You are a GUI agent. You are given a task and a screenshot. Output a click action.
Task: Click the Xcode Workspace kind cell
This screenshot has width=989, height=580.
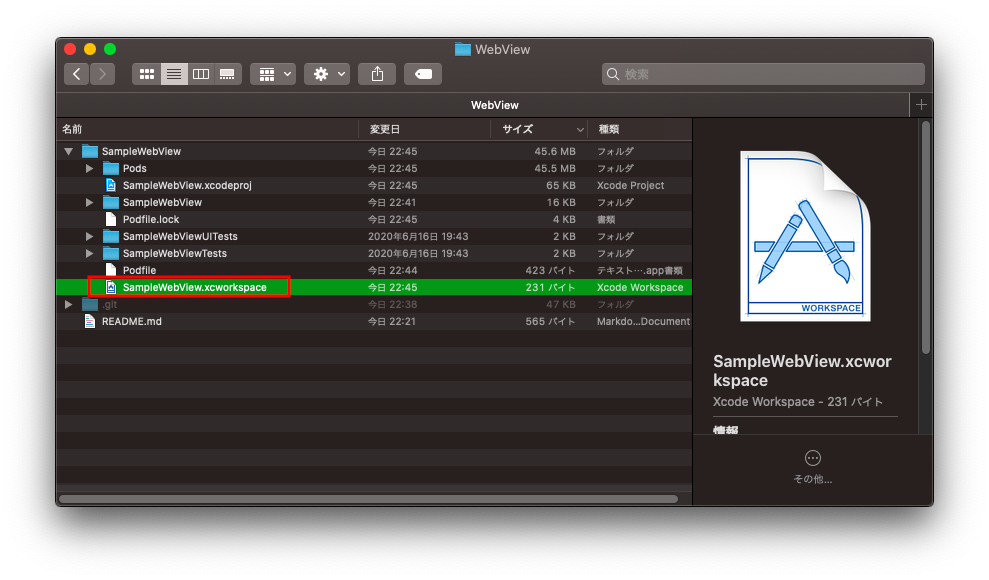[640, 287]
